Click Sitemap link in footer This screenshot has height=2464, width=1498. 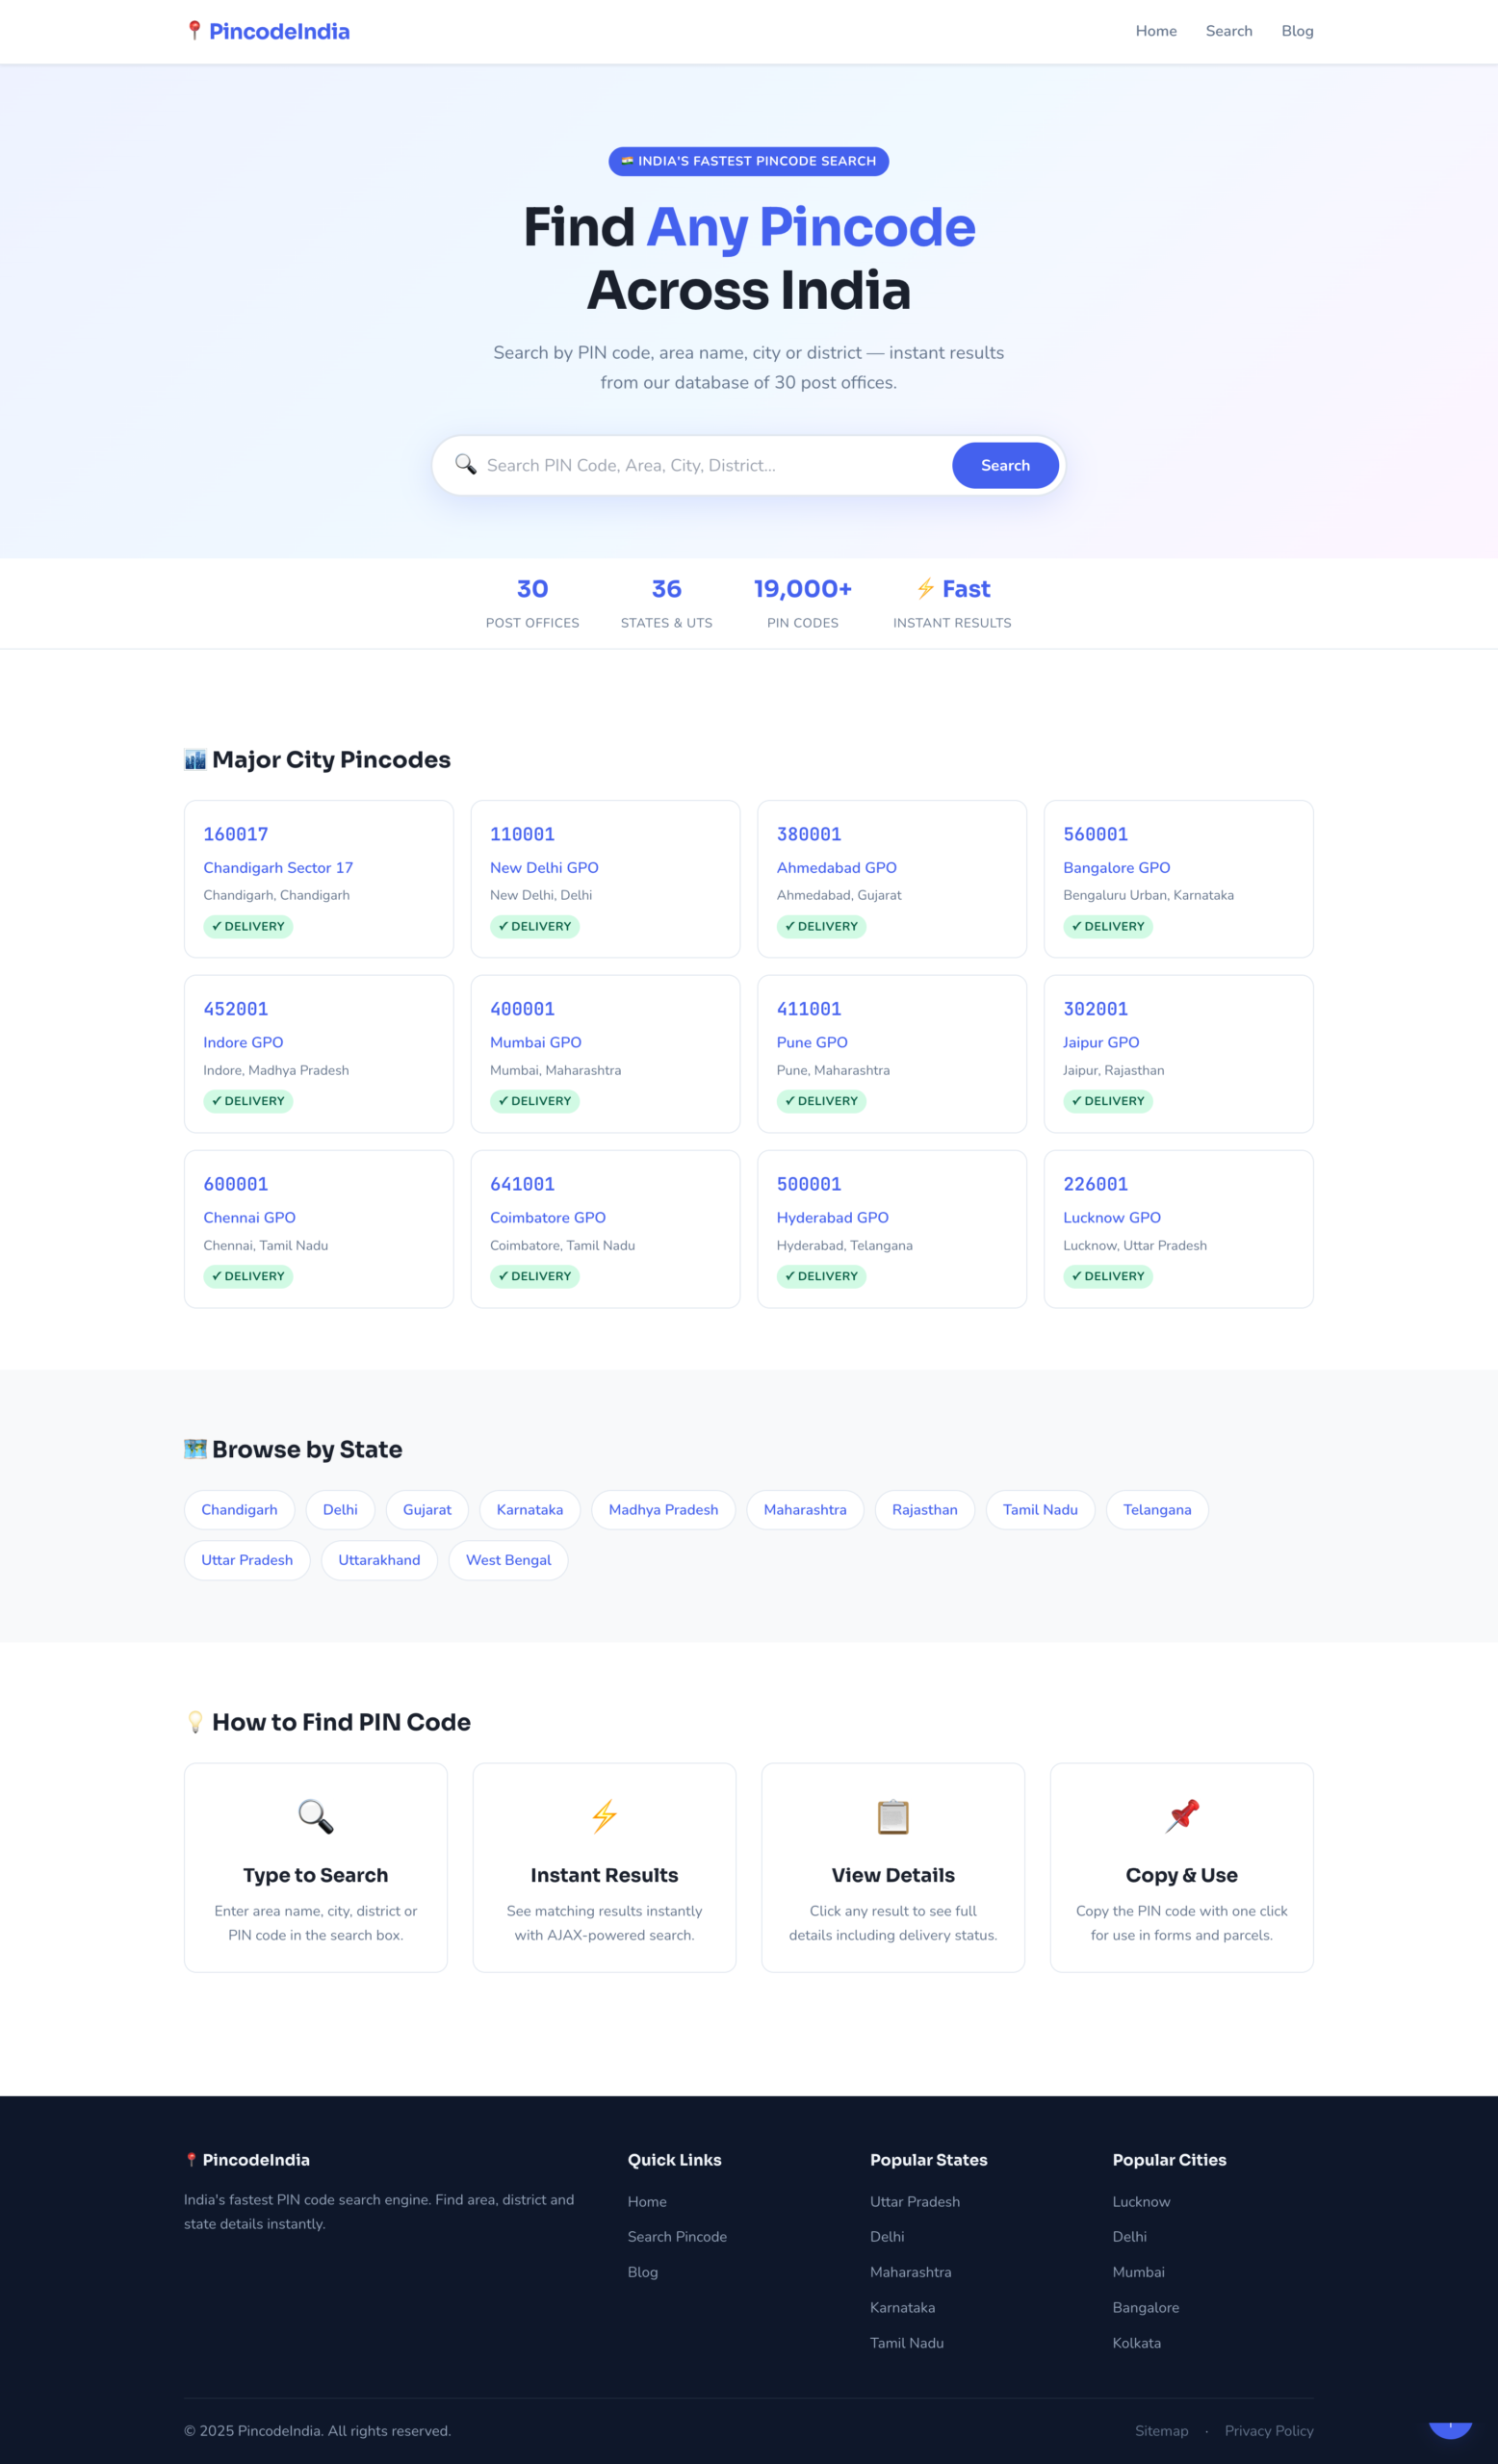click(1161, 2431)
